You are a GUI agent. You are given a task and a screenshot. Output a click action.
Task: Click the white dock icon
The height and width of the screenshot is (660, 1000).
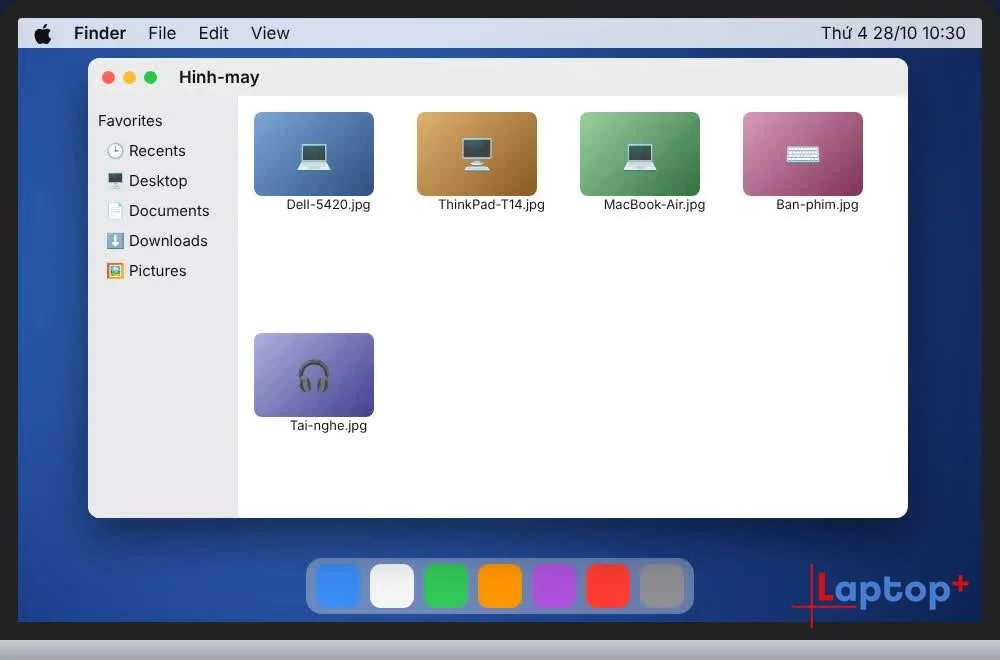pos(392,586)
